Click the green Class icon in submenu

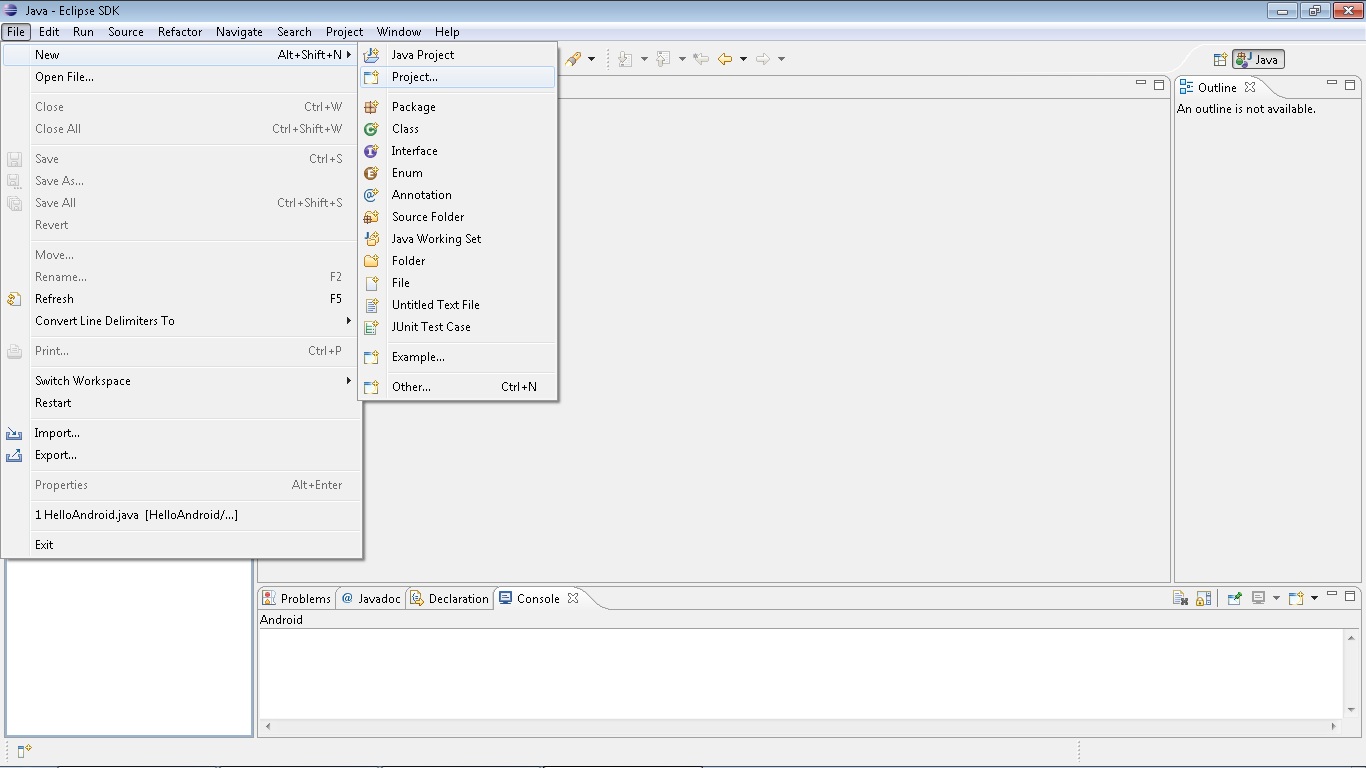tap(371, 129)
